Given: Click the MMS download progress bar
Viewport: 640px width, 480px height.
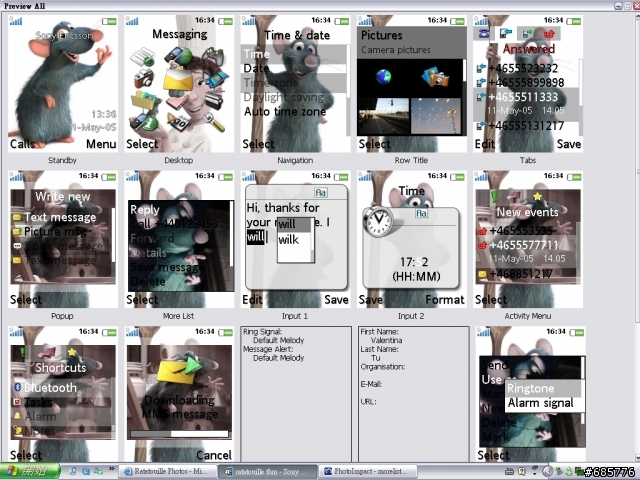Looking at the screenshot, I should (179, 434).
